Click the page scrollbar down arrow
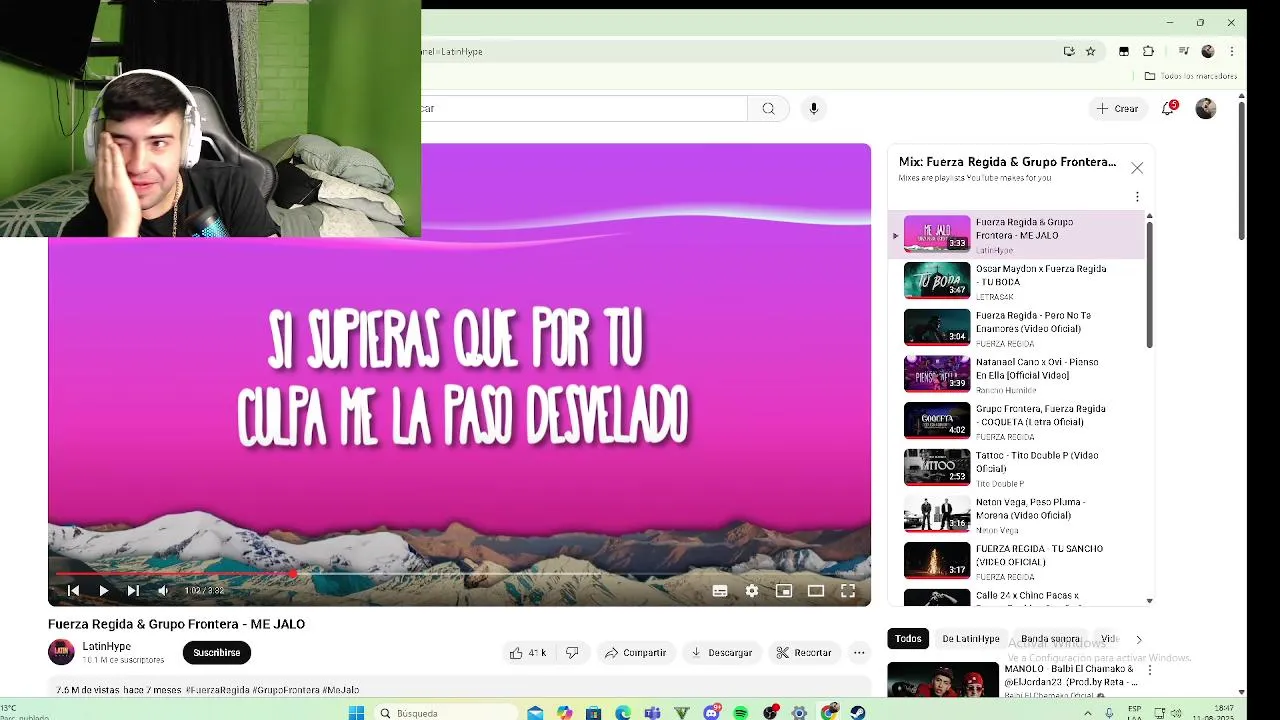1280x720 pixels. 1241,691
